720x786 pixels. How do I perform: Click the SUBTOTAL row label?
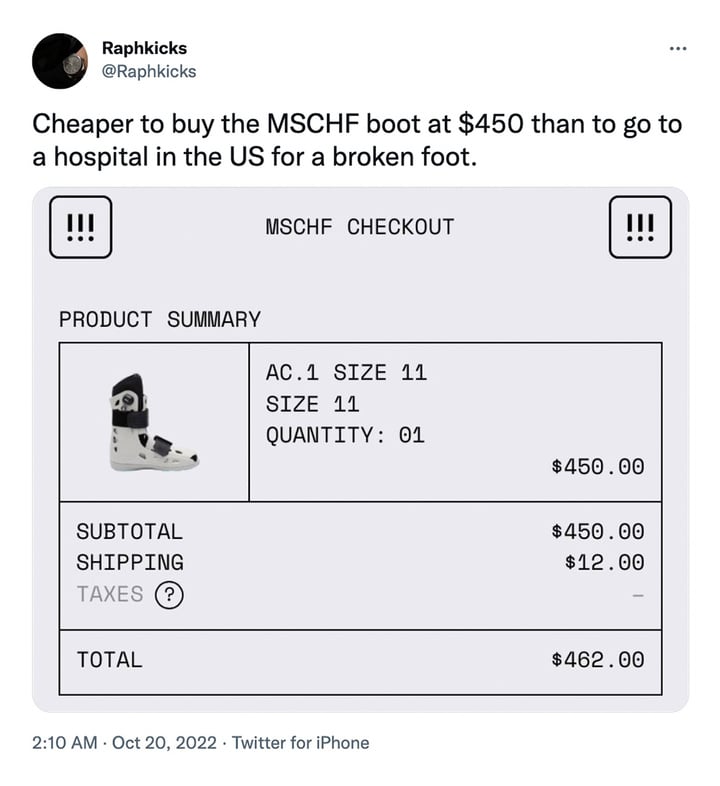click(130, 531)
